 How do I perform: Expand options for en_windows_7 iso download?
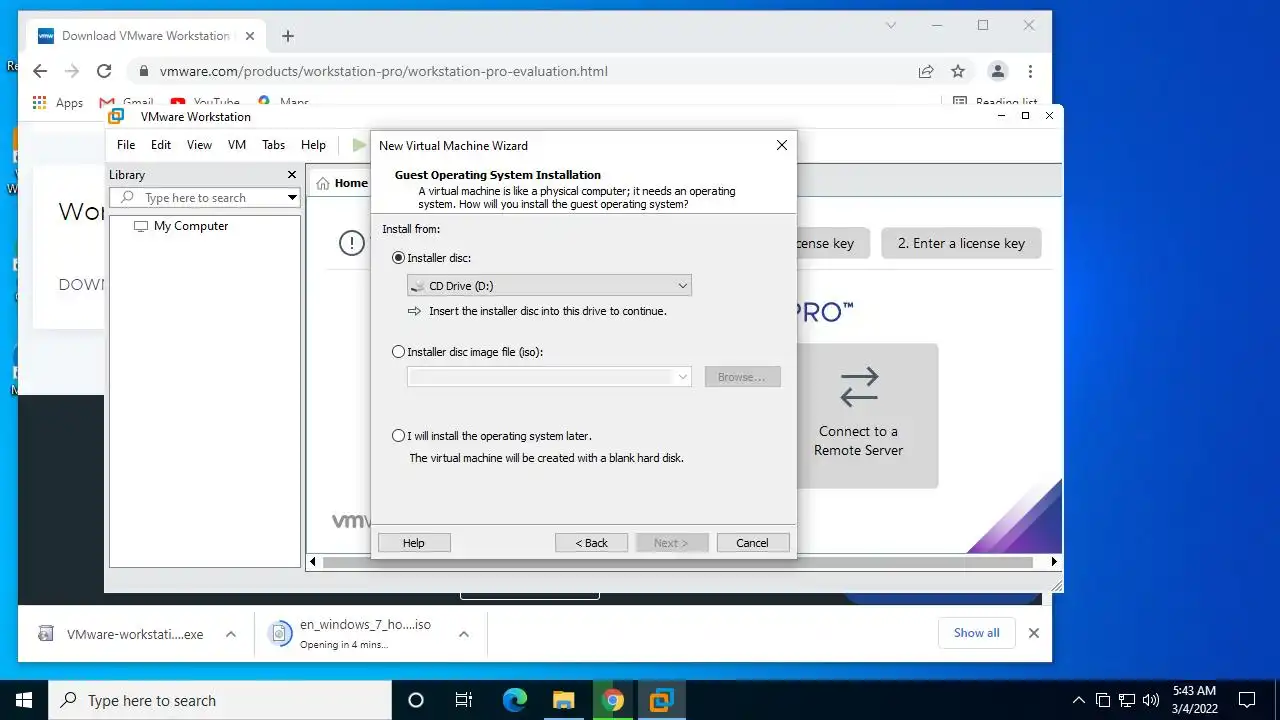(x=464, y=634)
